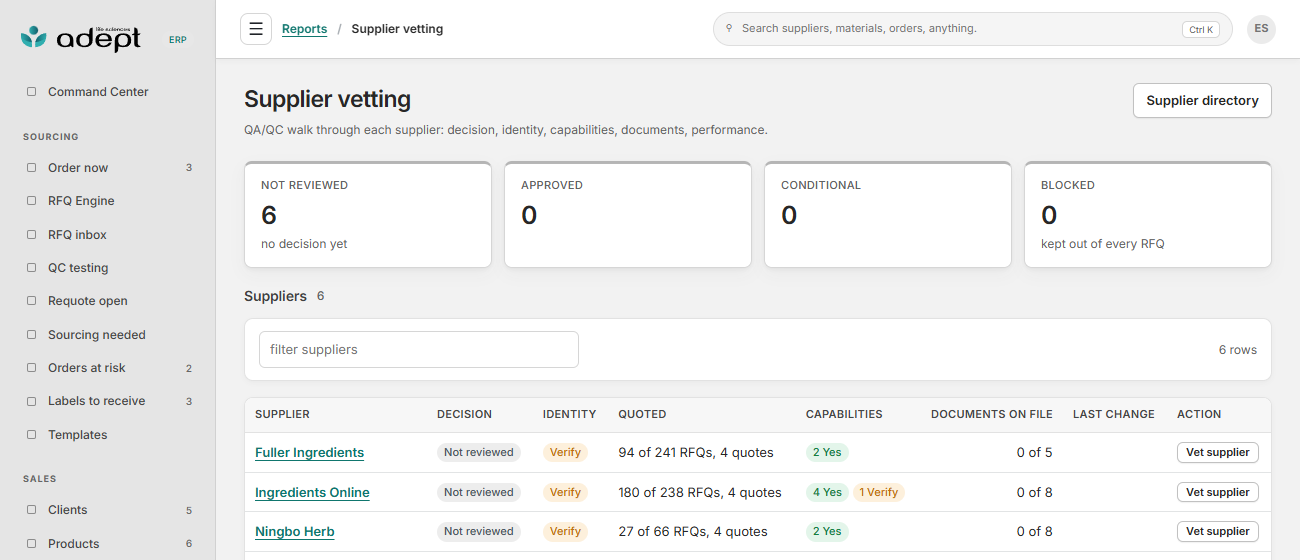Screen dimensions: 1300x560
Task: Click the Reports breadcrumb link
Action: tap(304, 29)
